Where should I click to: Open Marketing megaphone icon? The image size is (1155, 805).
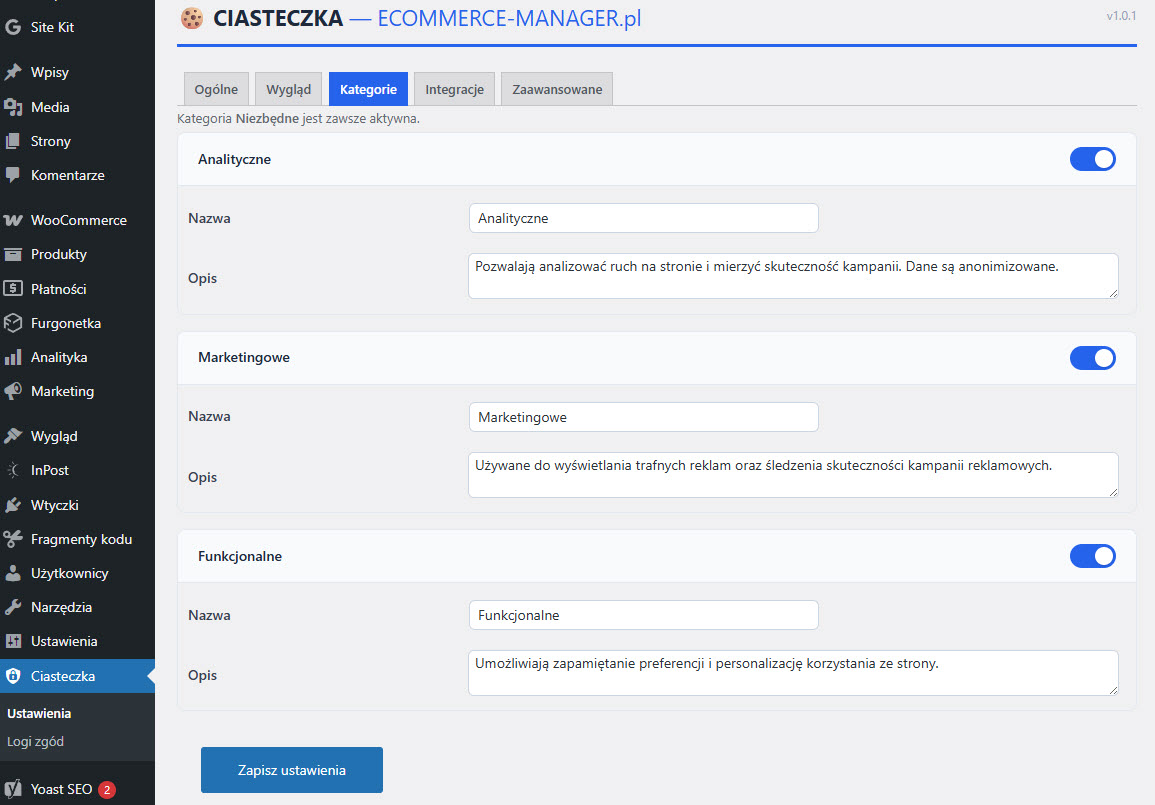click(13, 391)
